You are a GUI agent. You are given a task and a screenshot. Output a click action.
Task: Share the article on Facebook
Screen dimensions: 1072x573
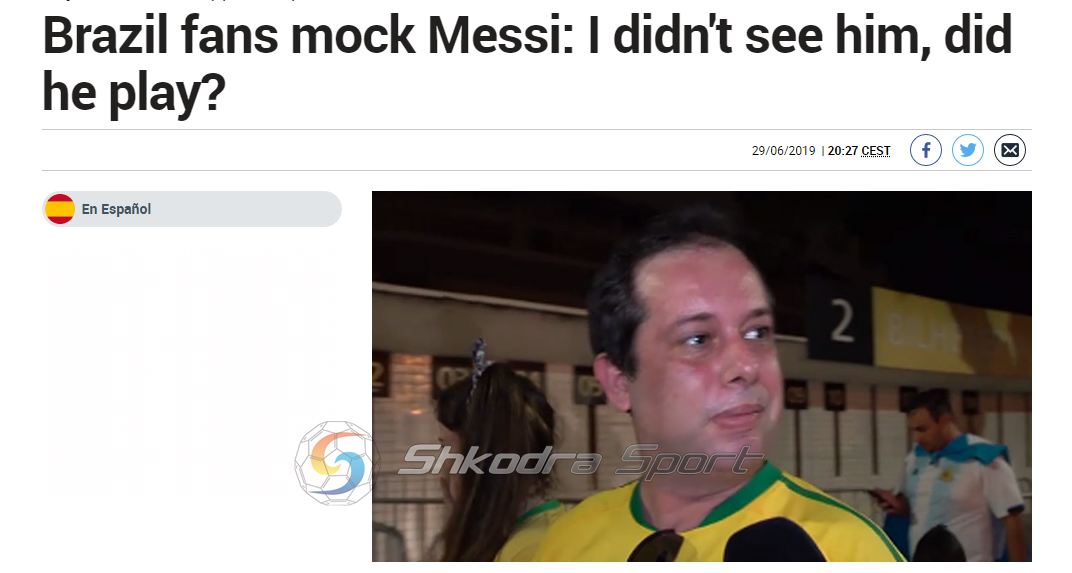pos(926,150)
